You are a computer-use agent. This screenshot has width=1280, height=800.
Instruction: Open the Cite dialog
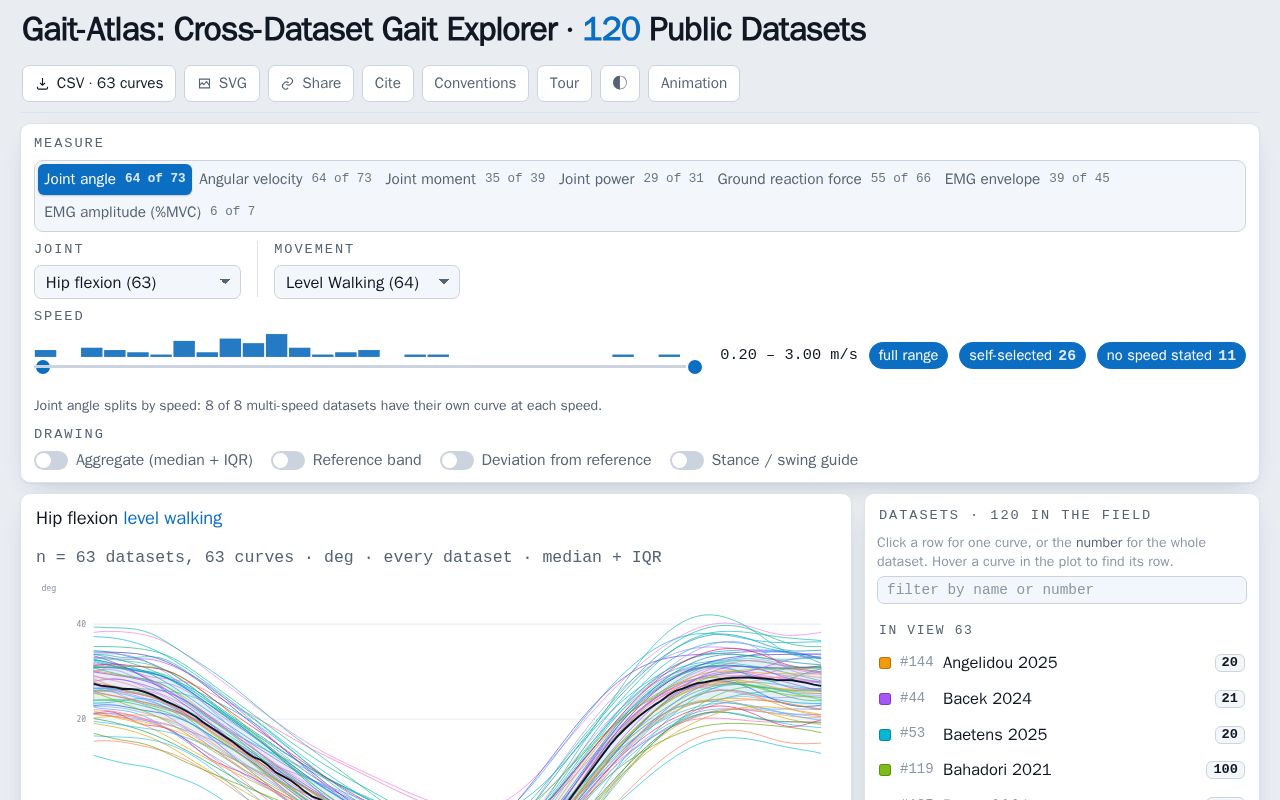[x=388, y=83]
